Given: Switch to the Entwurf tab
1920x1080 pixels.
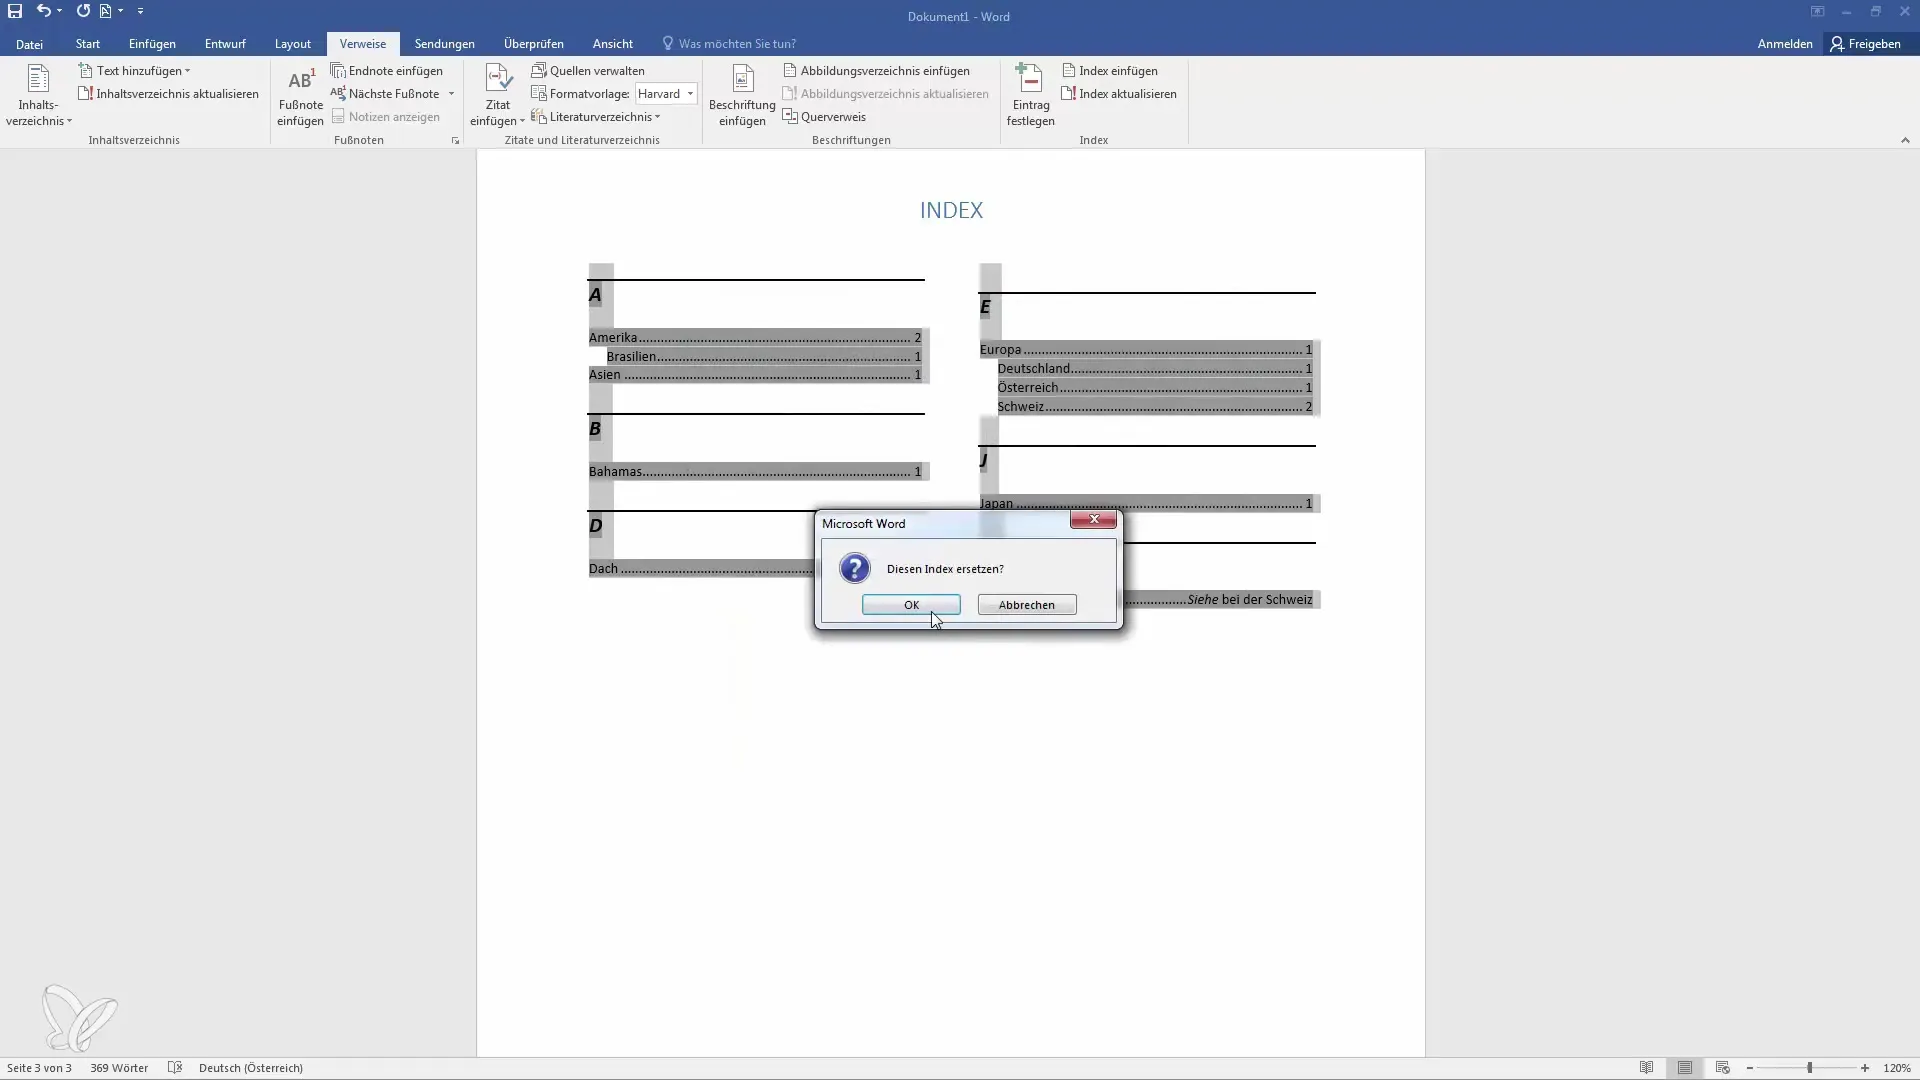Looking at the screenshot, I should pyautogui.click(x=225, y=44).
